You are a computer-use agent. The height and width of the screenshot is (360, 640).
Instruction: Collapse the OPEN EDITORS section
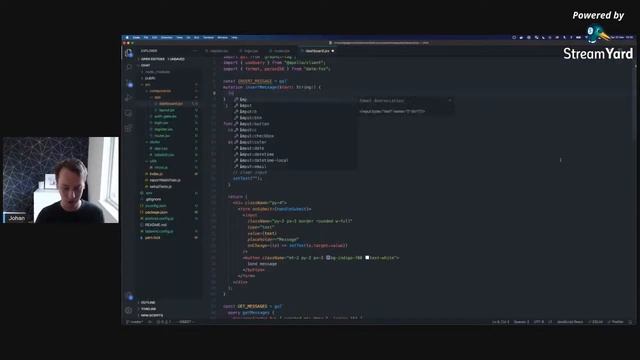click(162, 59)
